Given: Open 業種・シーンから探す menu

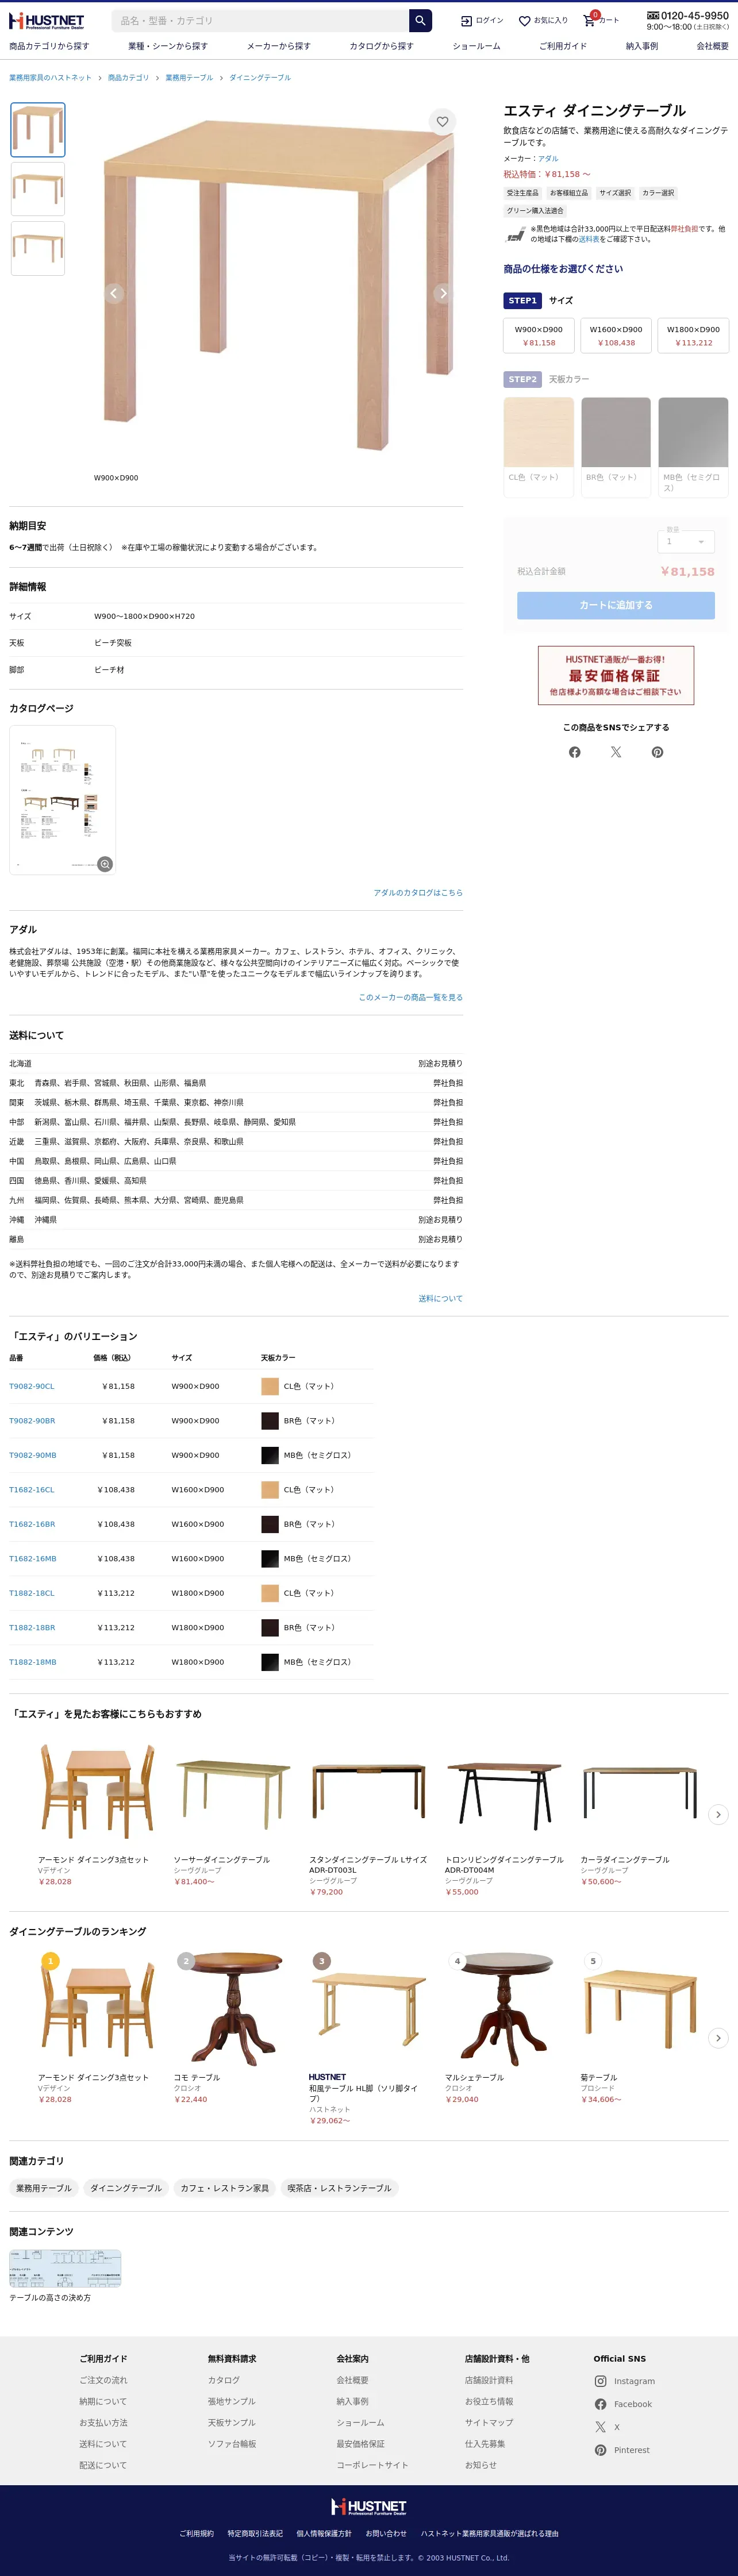Looking at the screenshot, I should (168, 46).
